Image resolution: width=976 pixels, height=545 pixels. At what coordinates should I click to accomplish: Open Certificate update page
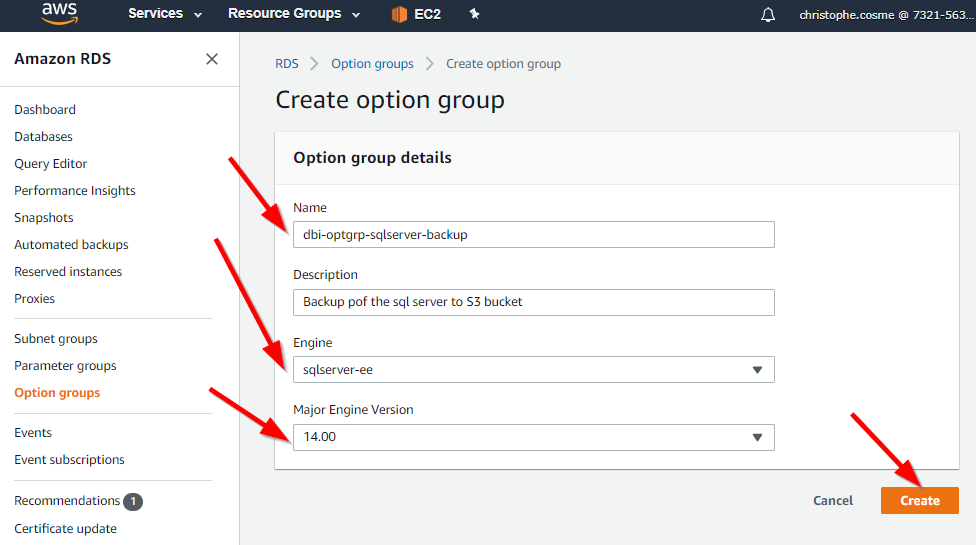pyautogui.click(x=65, y=529)
